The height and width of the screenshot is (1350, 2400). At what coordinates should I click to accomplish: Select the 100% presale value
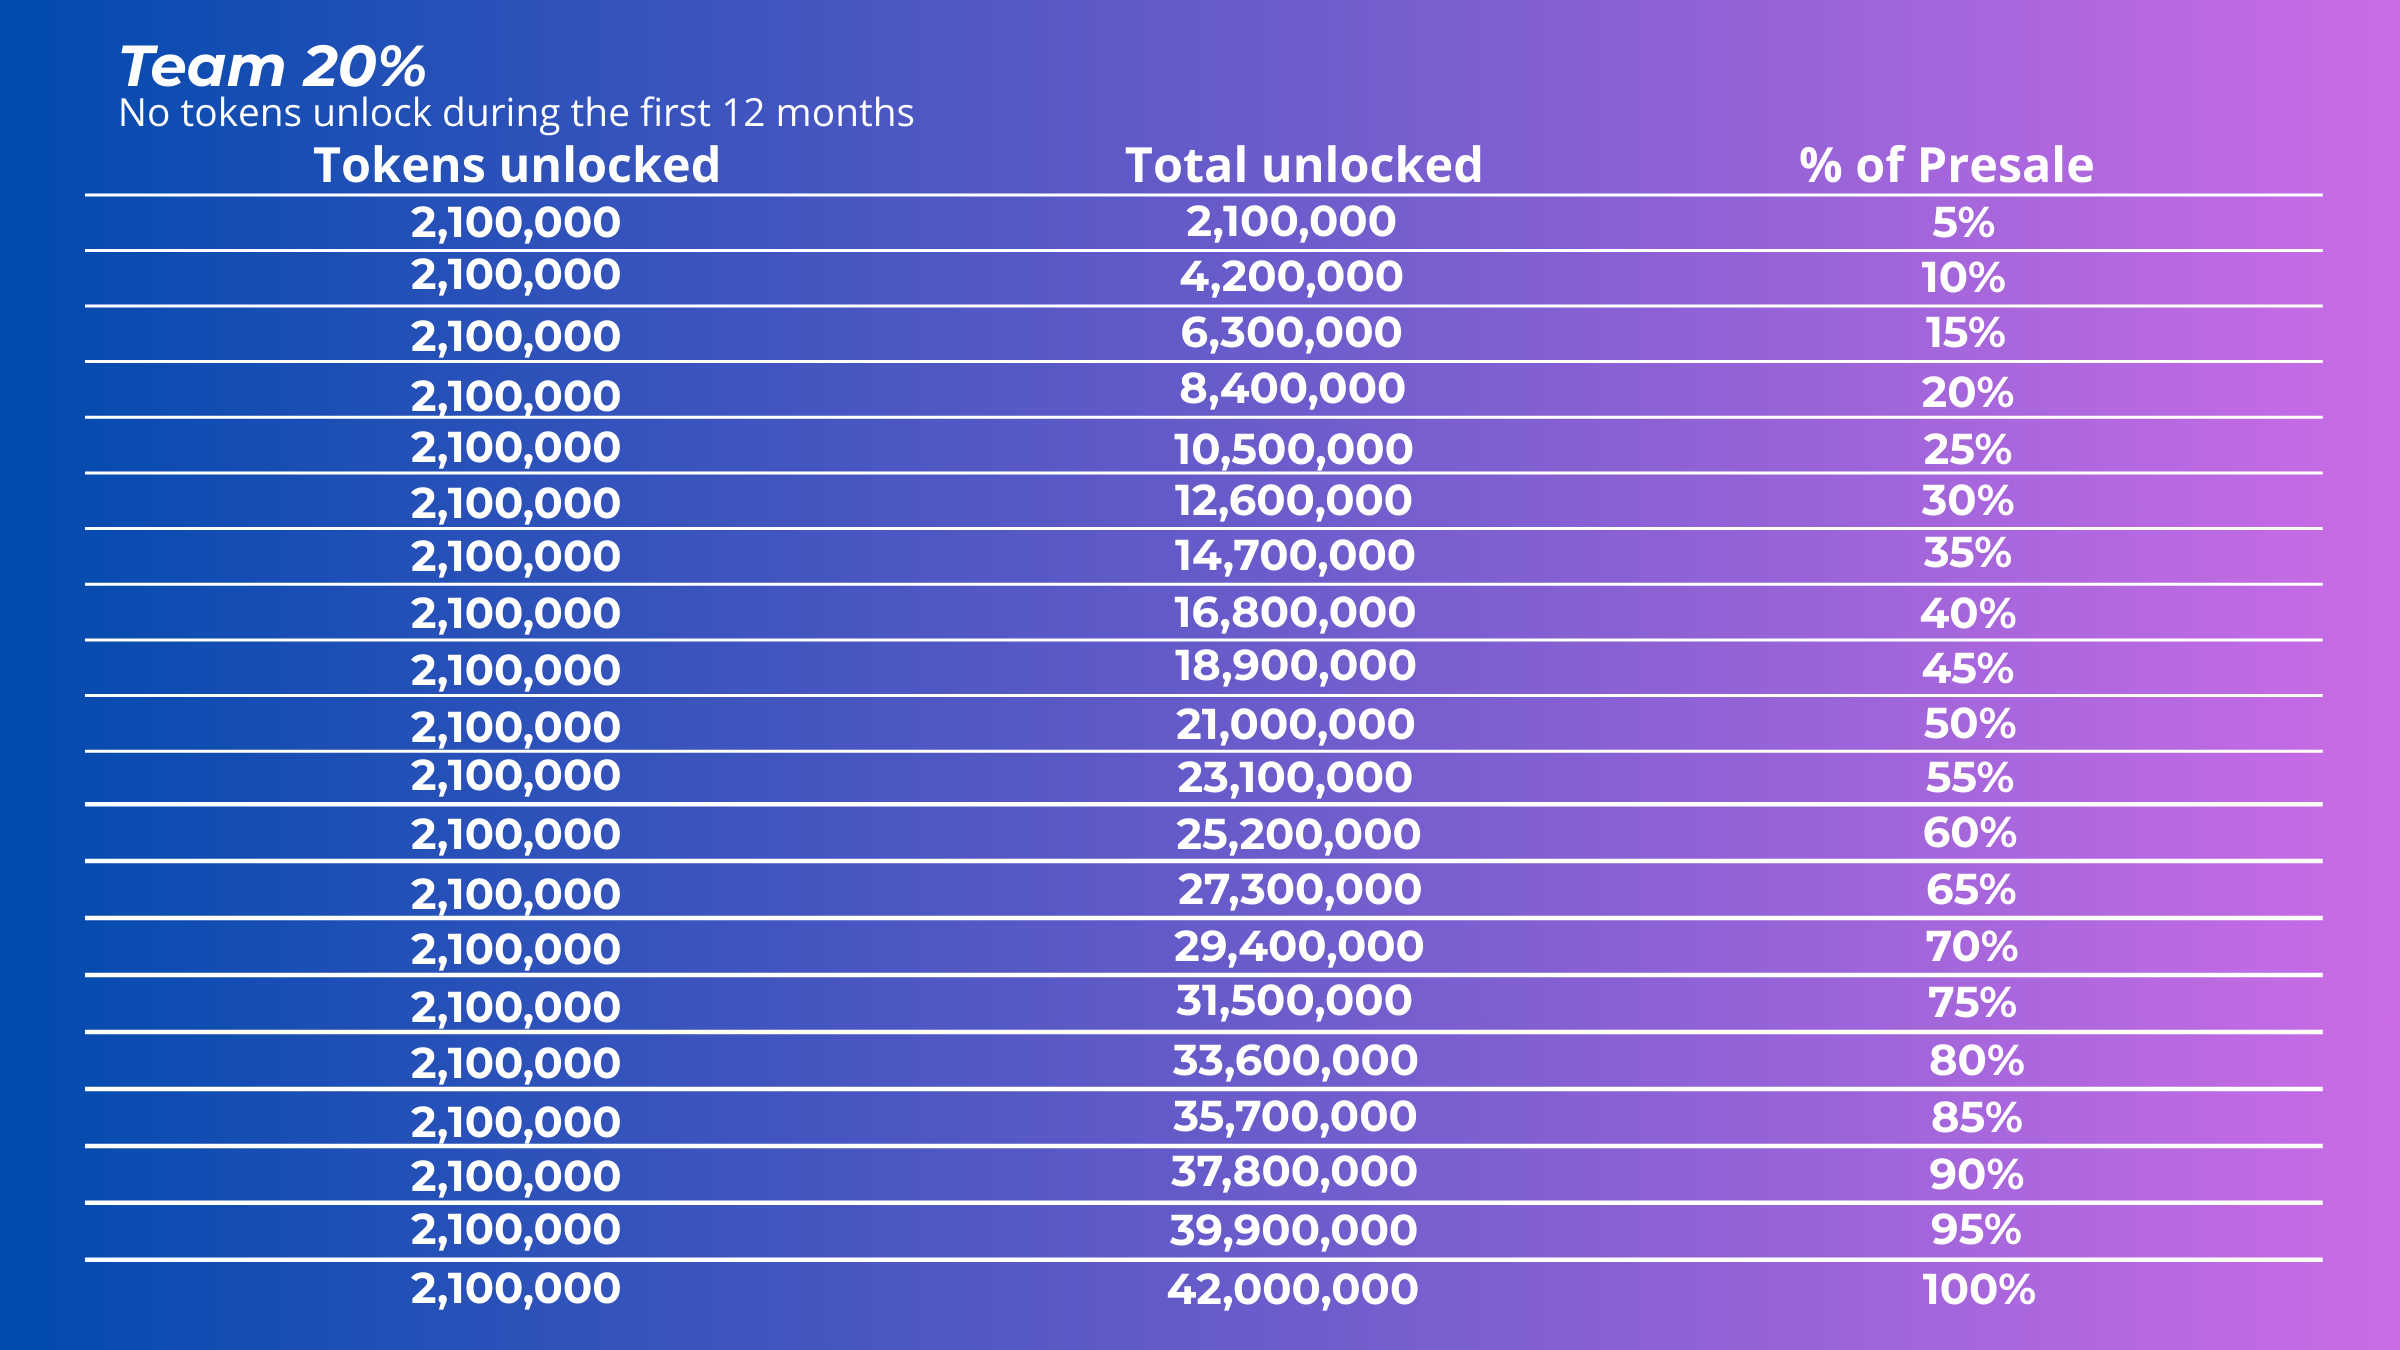[1978, 1290]
